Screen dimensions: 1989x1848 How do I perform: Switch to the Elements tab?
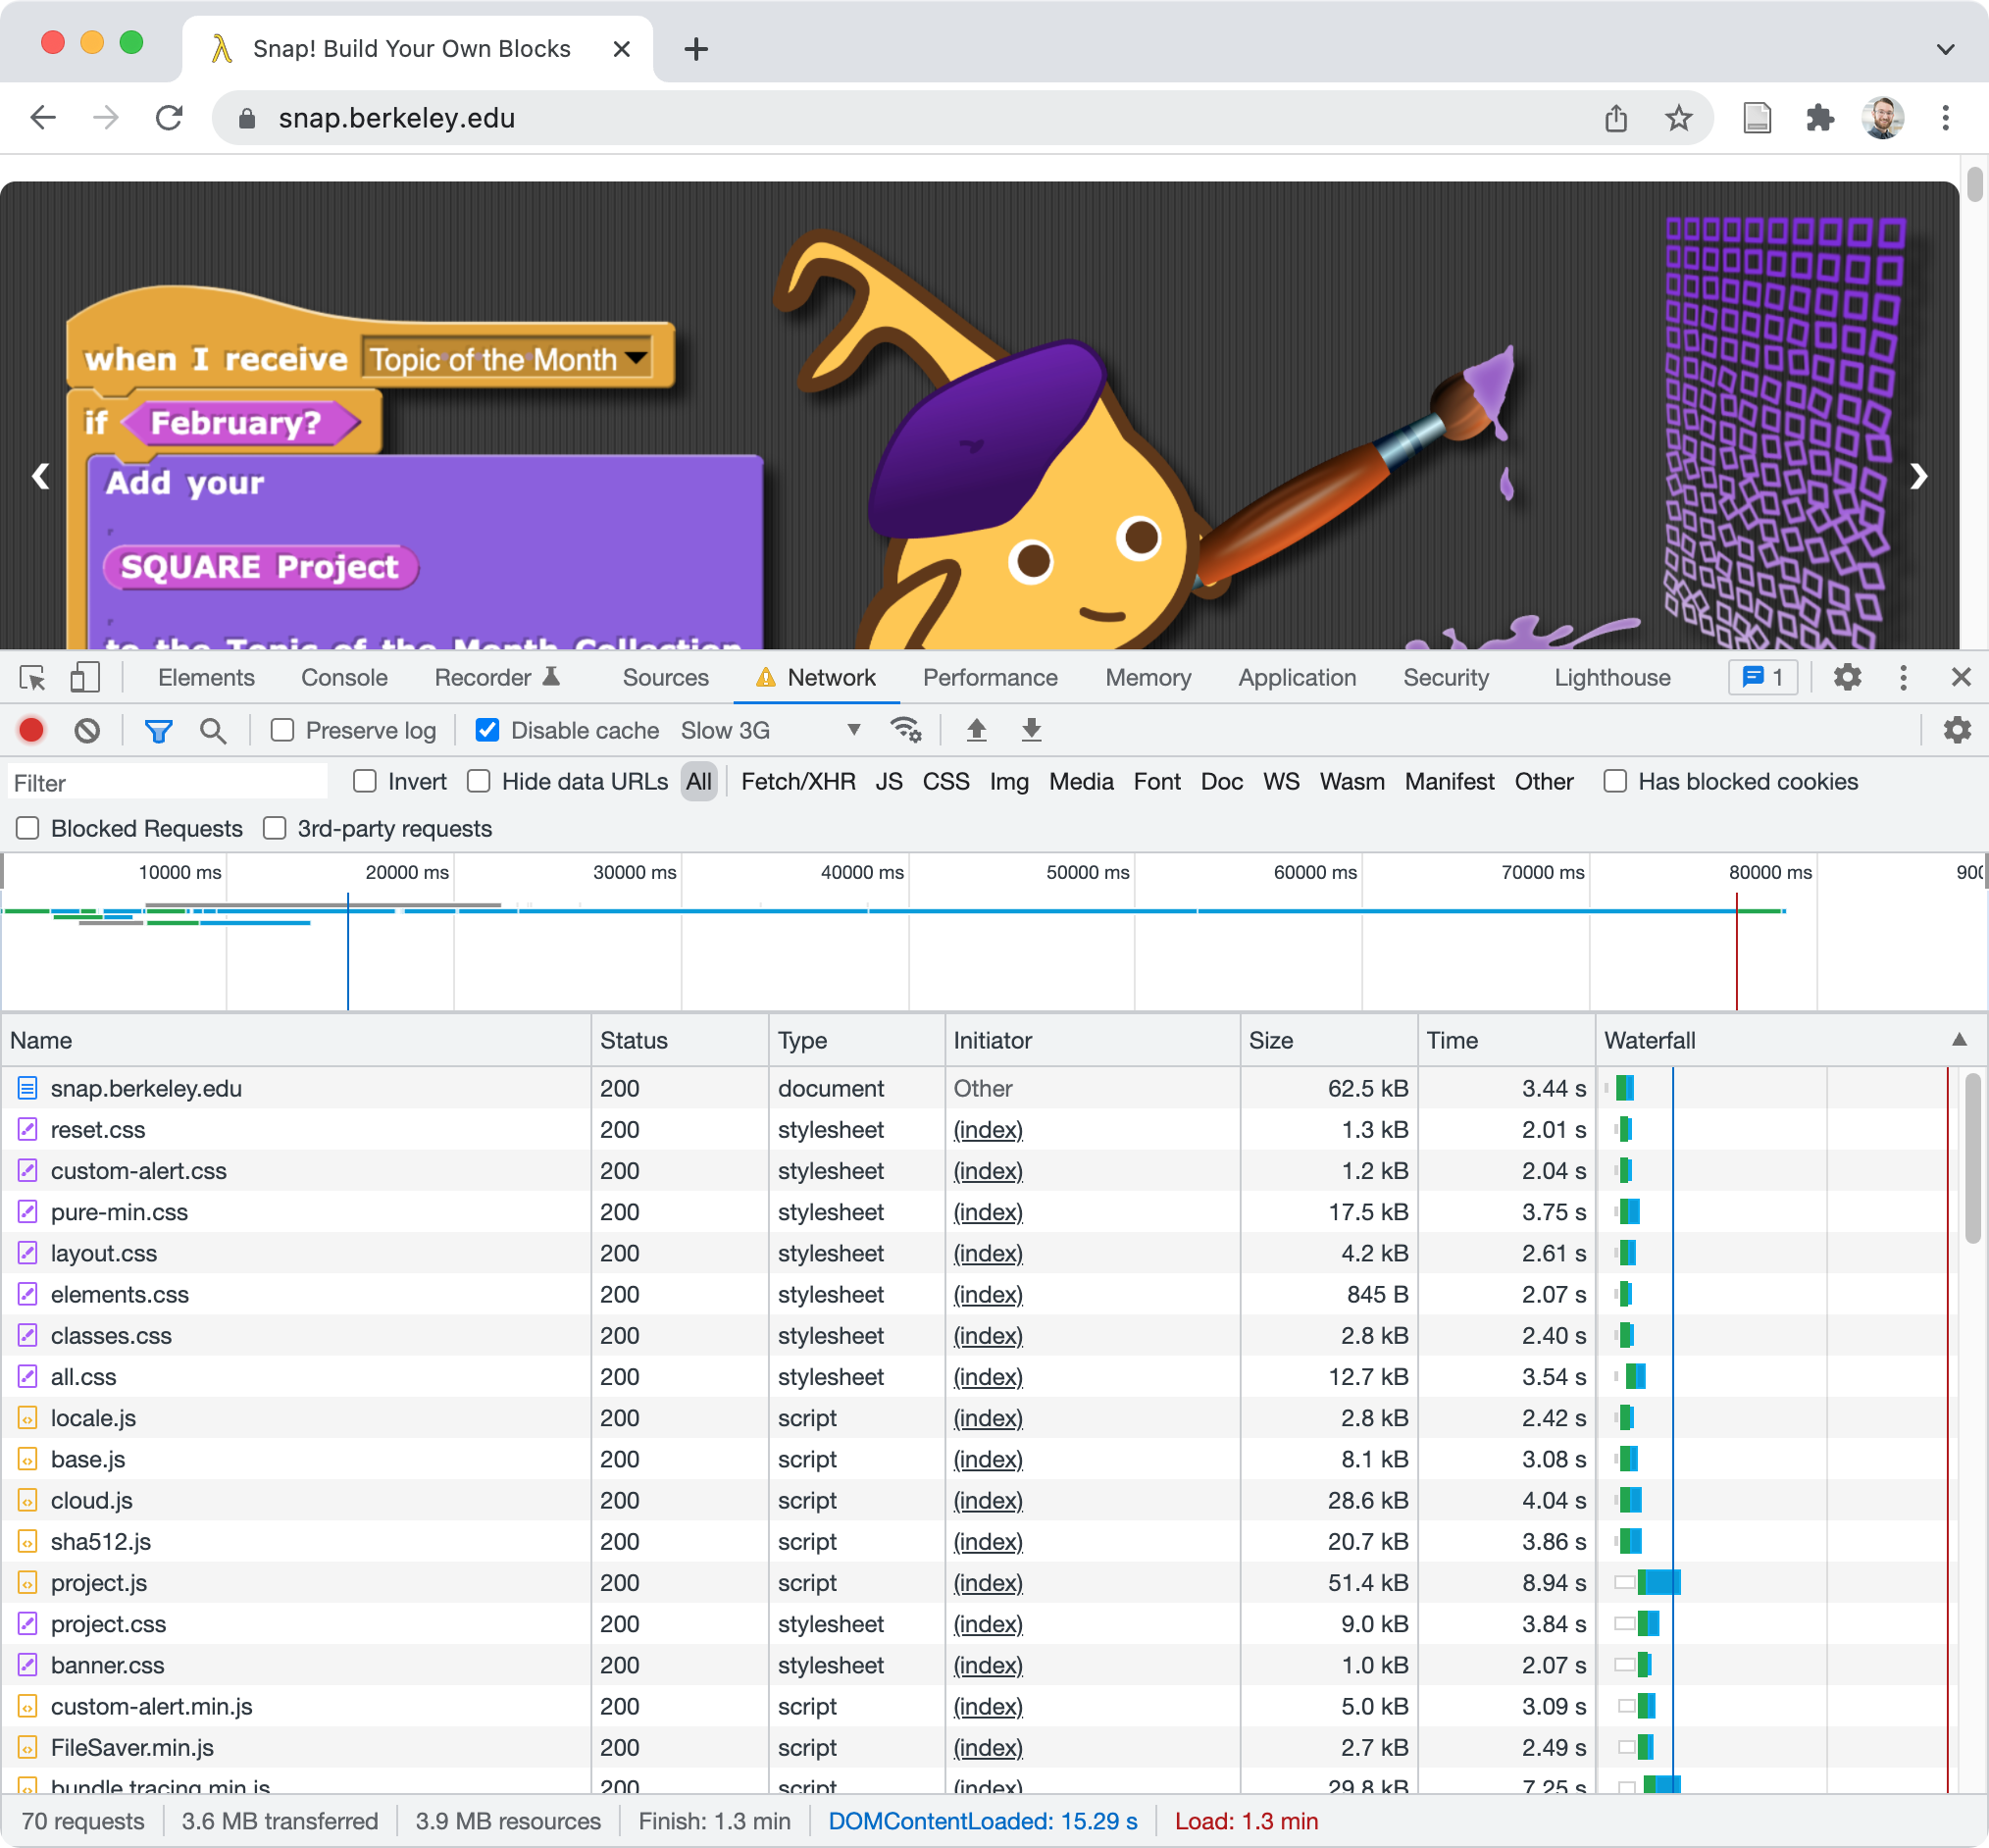(x=206, y=677)
